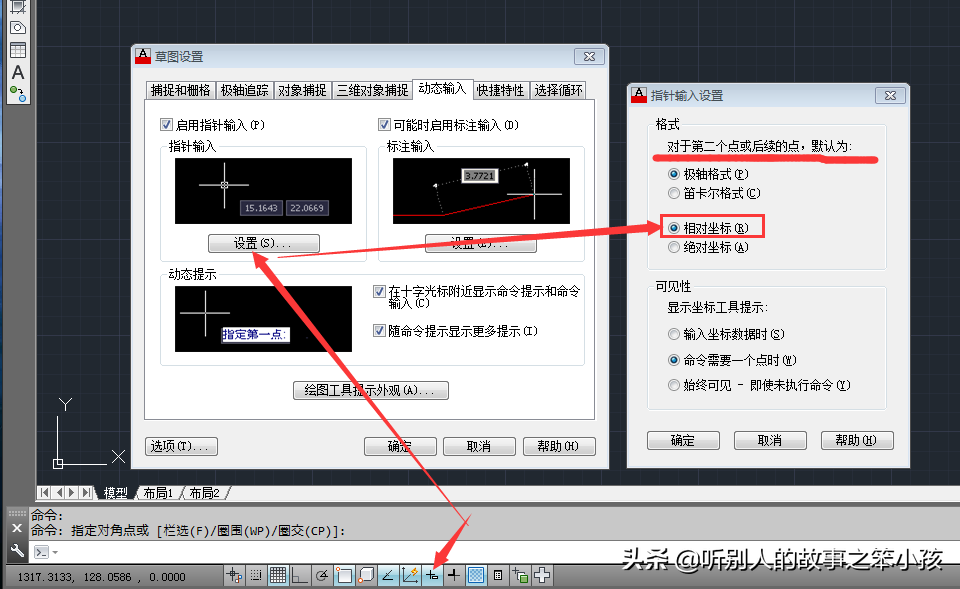960x589 pixels.
Task: Toggle Dynamic Input in status bar
Action: [x=432, y=575]
